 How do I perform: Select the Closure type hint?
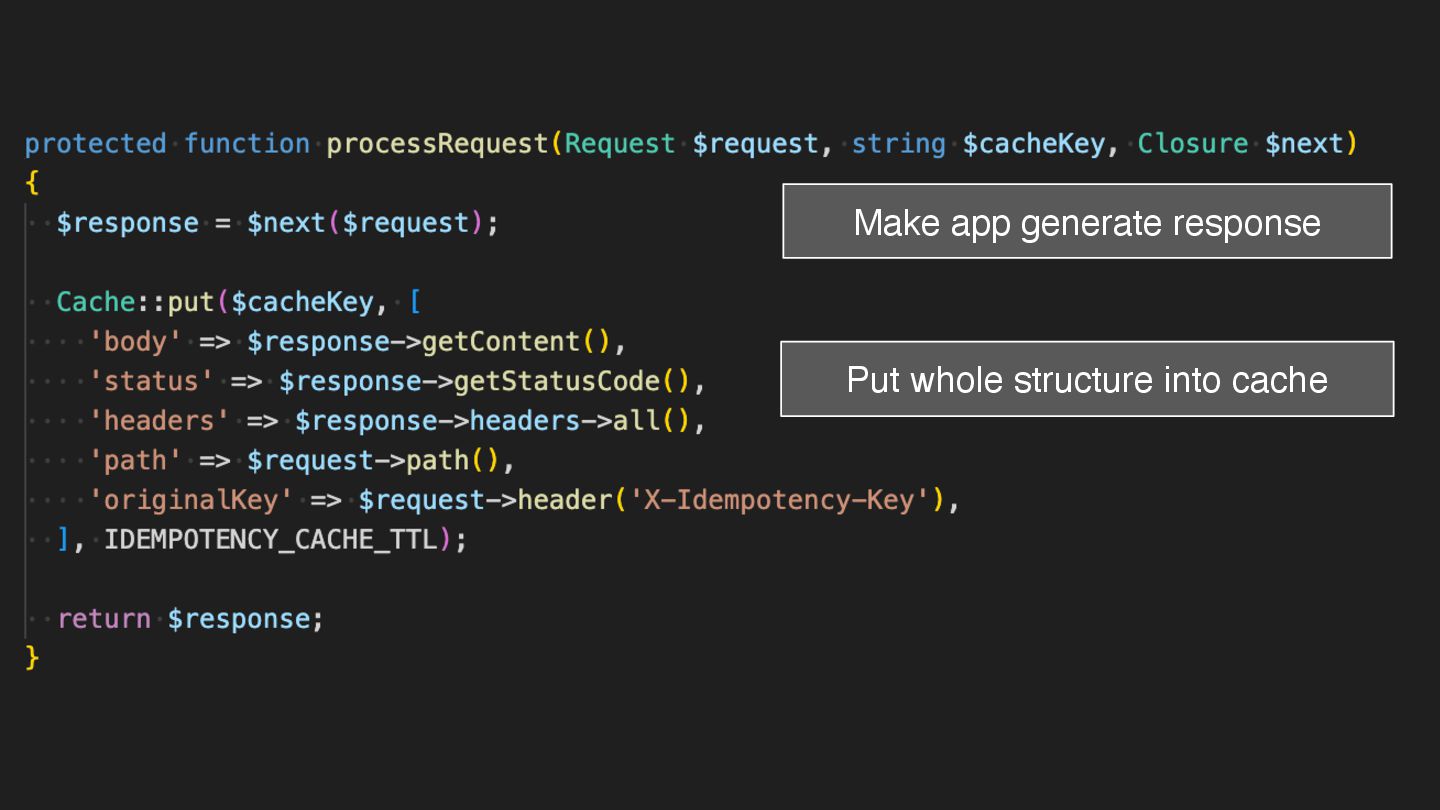pyautogui.click(x=1192, y=144)
